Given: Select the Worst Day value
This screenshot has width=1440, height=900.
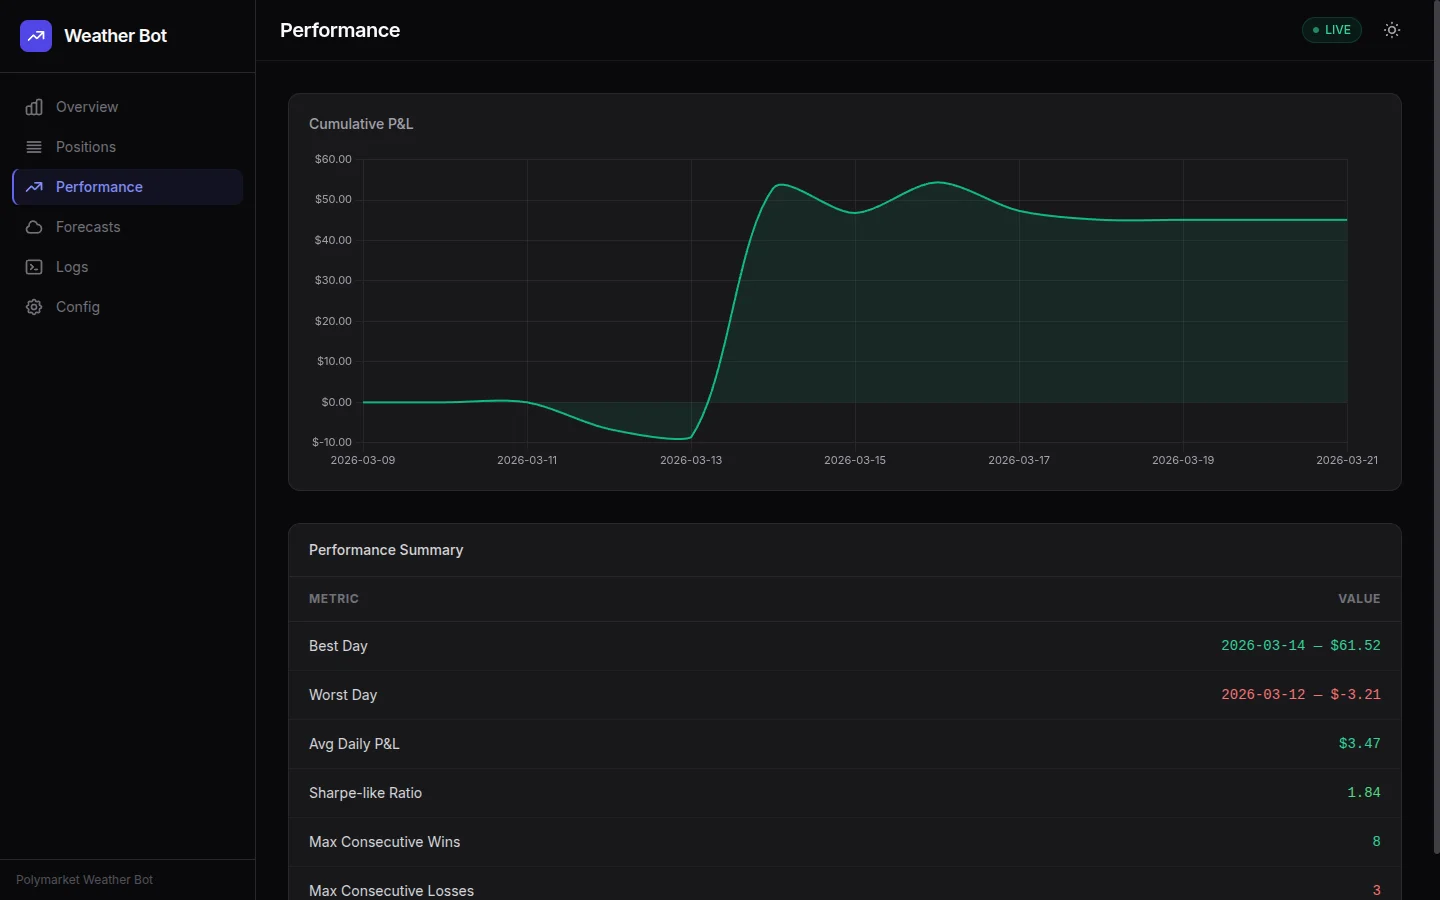Looking at the screenshot, I should point(1300,694).
